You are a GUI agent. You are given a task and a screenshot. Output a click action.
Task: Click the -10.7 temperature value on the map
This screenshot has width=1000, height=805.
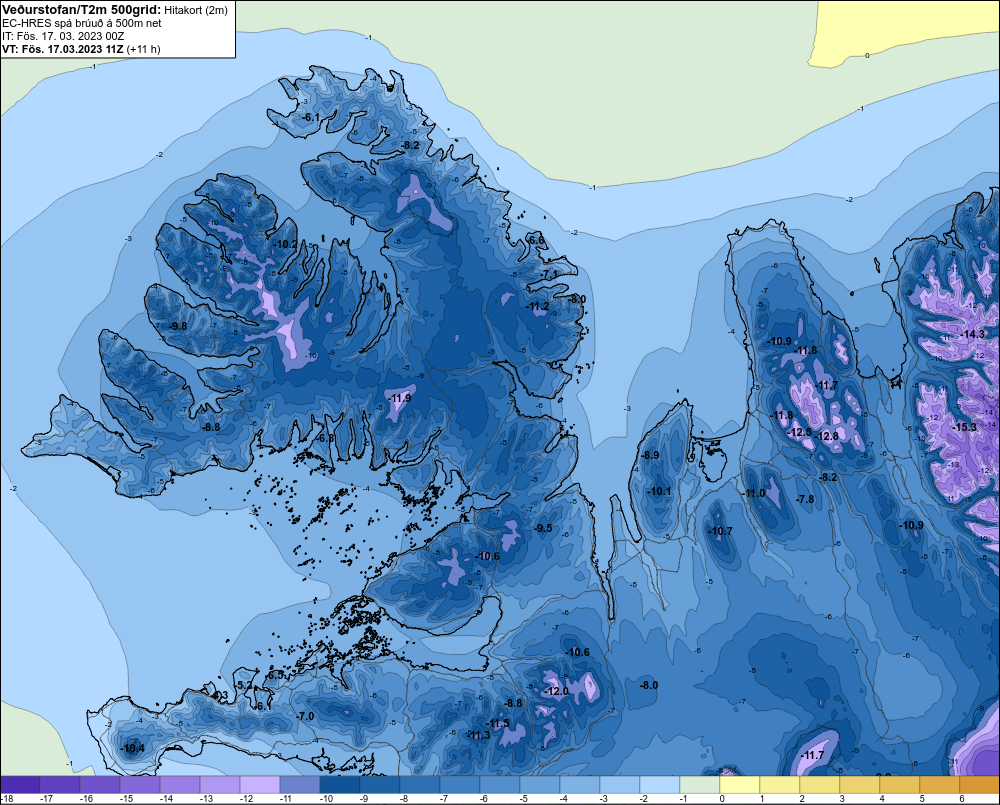720,531
